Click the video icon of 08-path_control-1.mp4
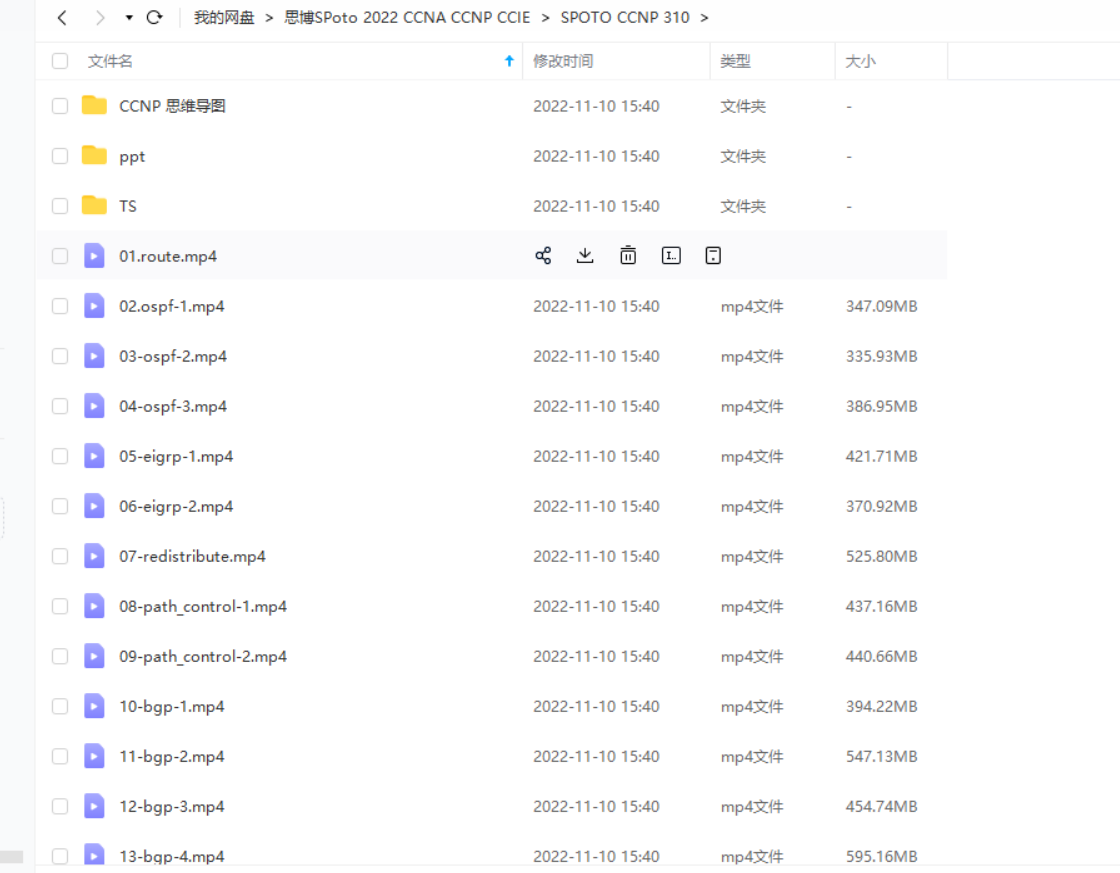1120x873 pixels. coord(94,605)
